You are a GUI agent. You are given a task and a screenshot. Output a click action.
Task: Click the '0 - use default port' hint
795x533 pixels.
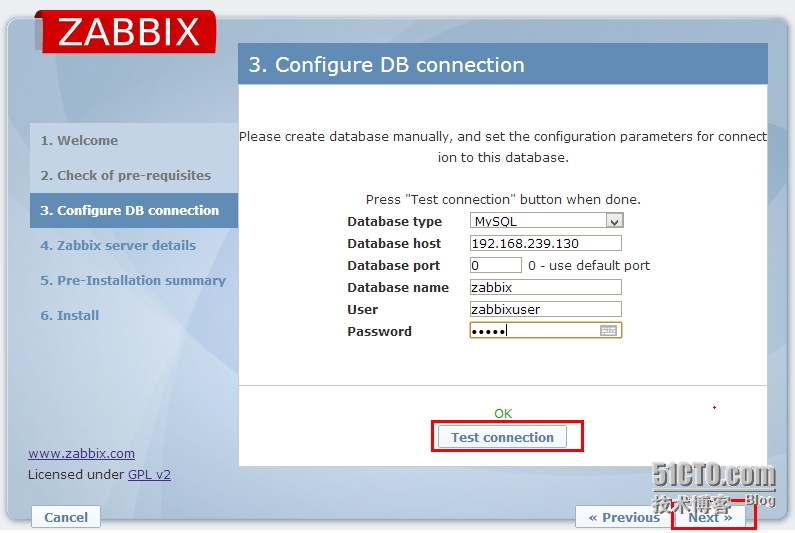click(589, 266)
